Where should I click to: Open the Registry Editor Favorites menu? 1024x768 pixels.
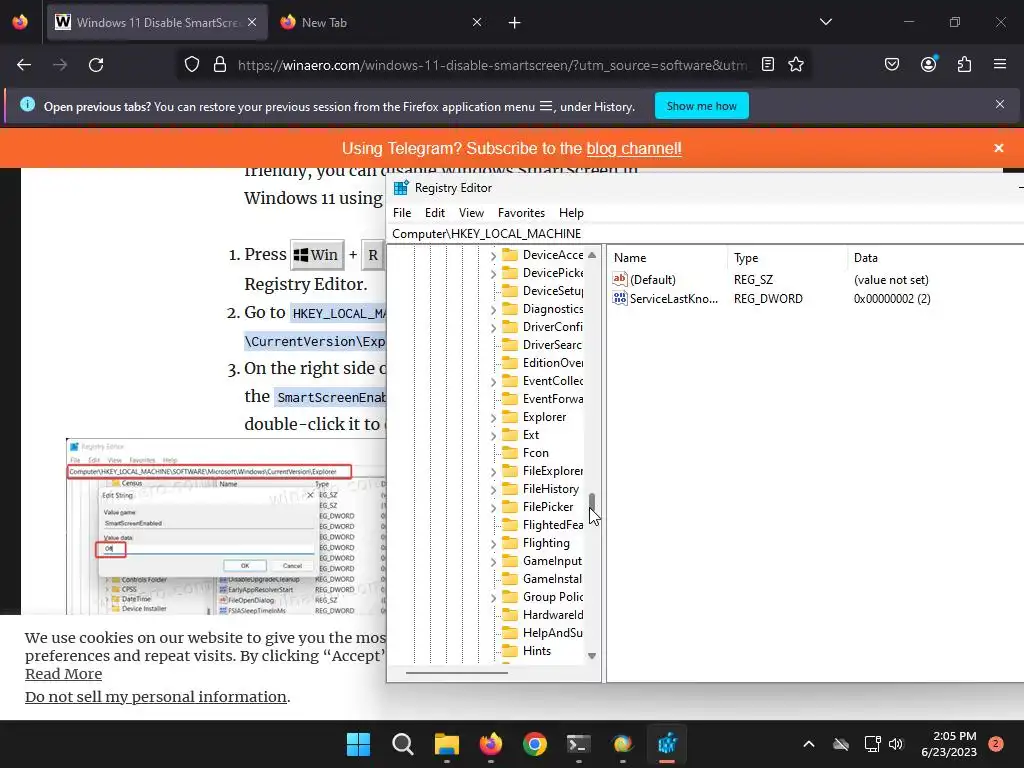521,213
